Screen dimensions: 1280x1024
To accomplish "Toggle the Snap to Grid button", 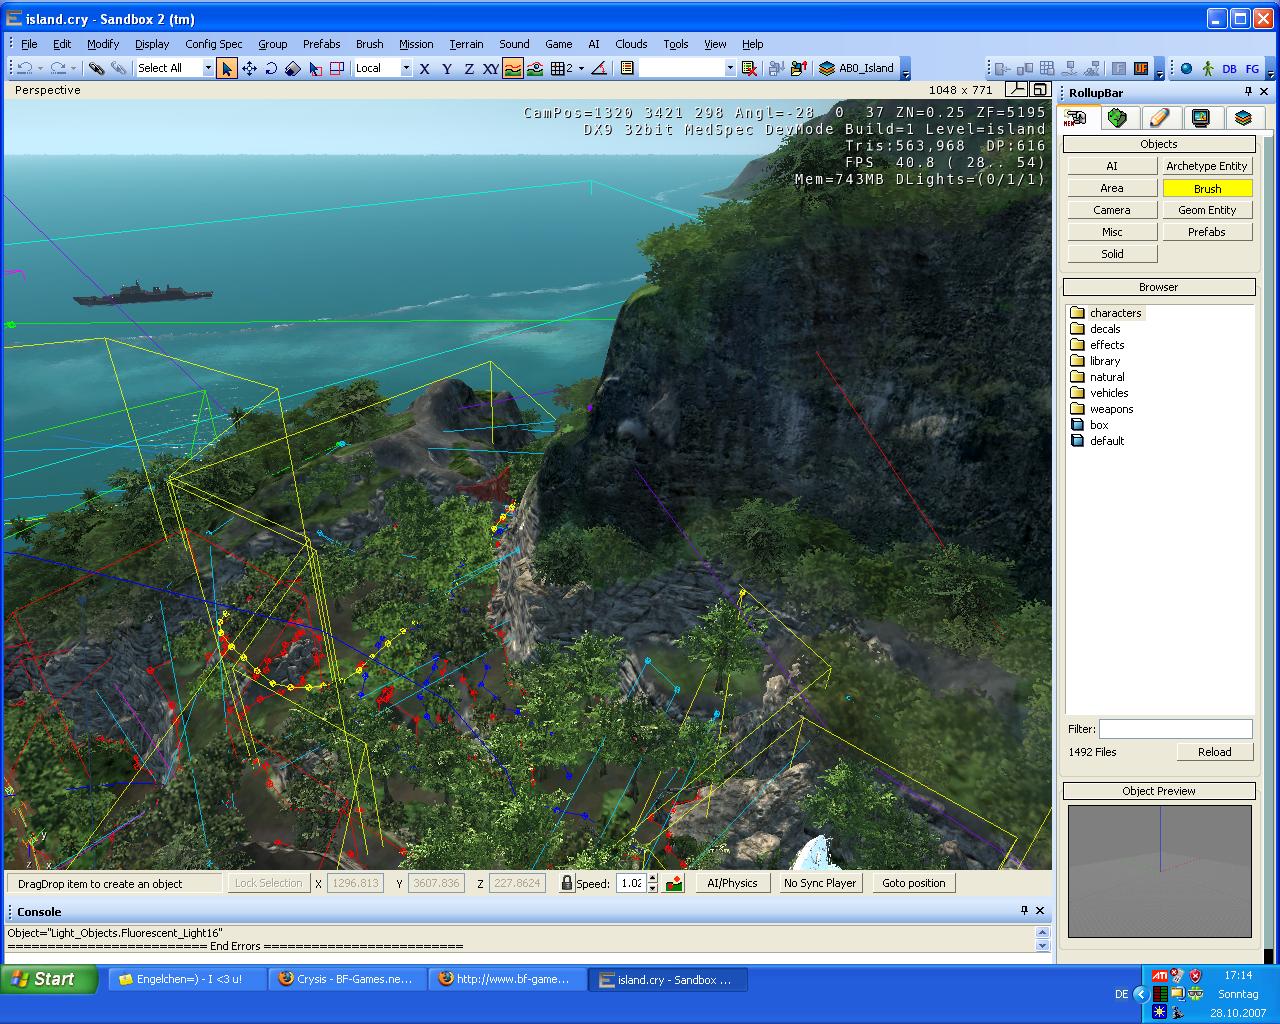I will pyautogui.click(x=562, y=68).
